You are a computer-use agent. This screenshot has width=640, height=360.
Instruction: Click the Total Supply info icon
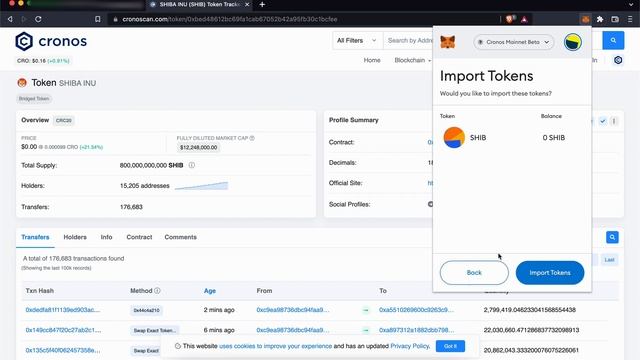pyautogui.click(x=191, y=165)
